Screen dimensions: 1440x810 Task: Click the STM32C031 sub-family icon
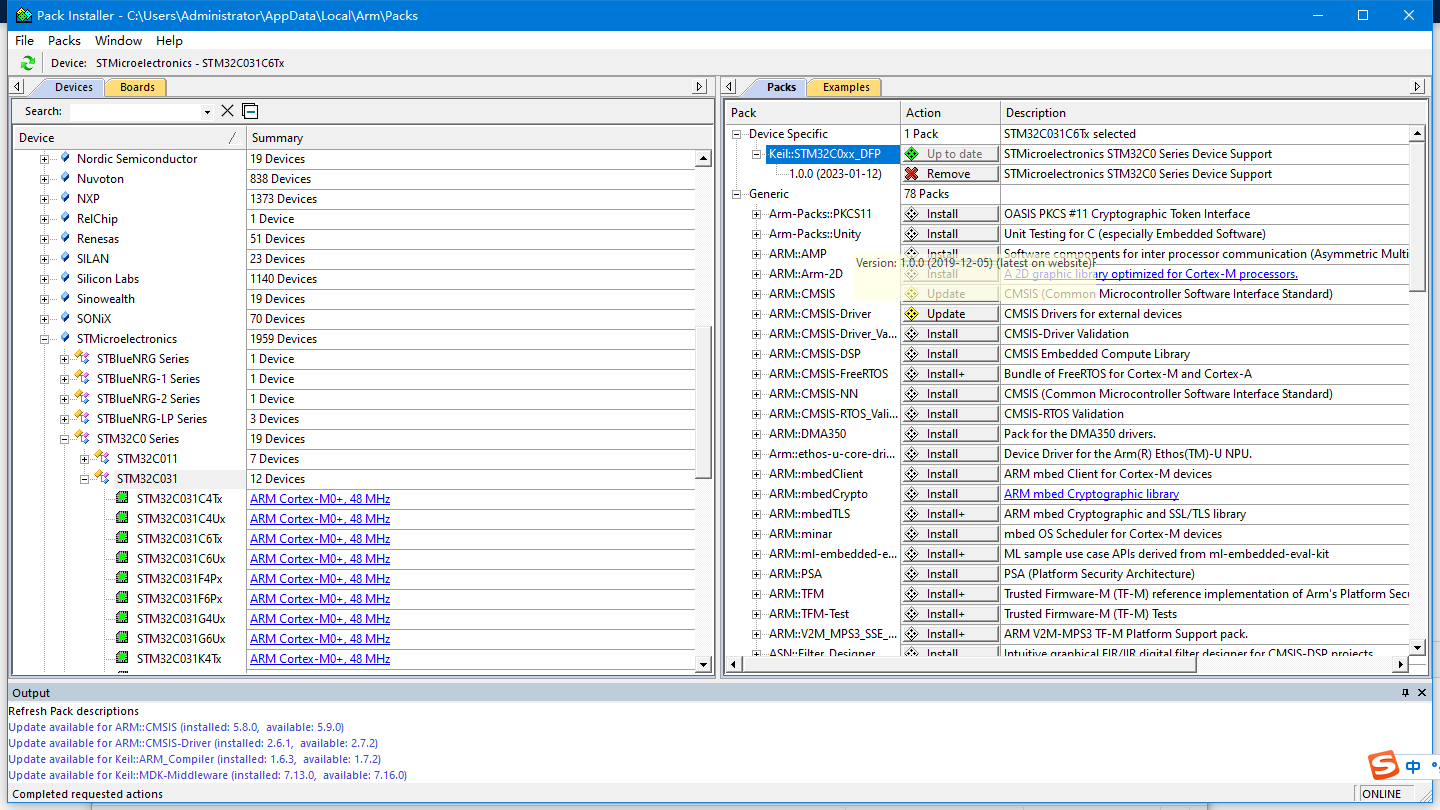(102, 478)
